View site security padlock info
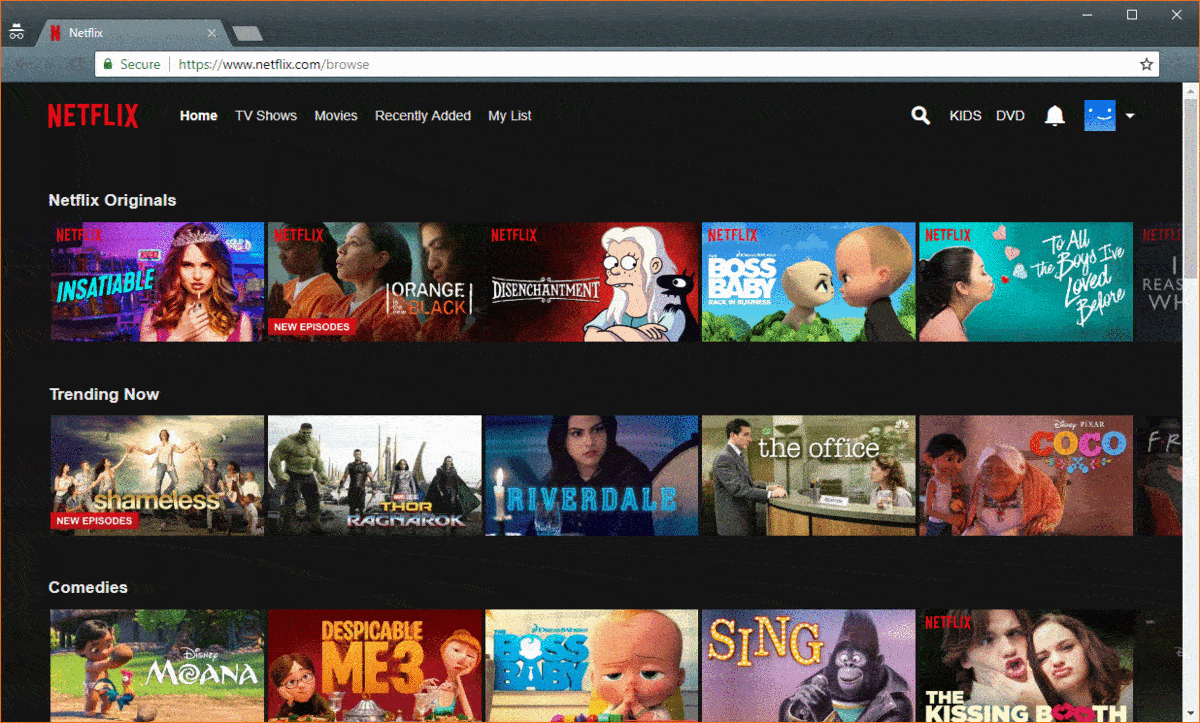Screen dimensions: 1200x723 [109, 64]
